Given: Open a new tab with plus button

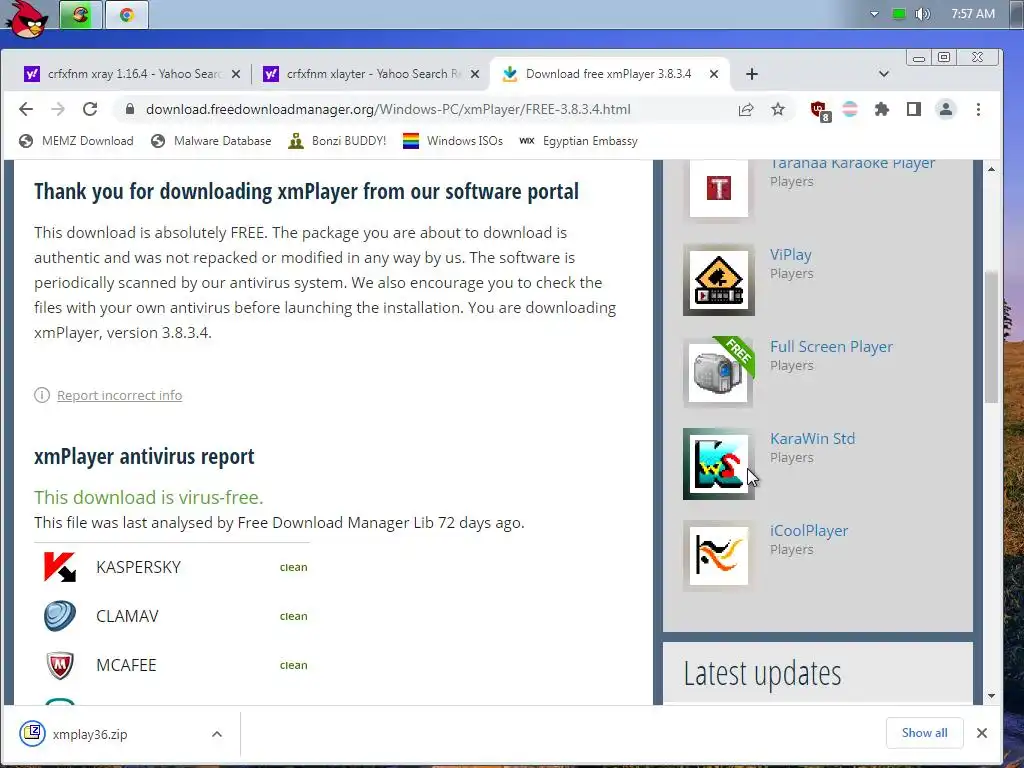Looking at the screenshot, I should [752, 74].
